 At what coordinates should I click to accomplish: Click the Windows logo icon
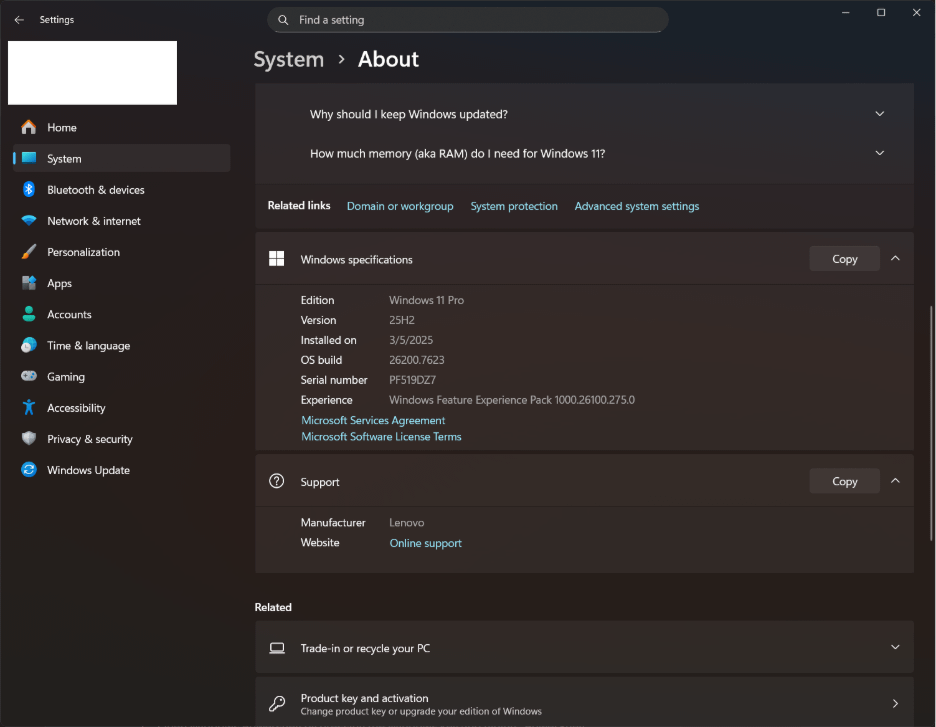(276, 258)
